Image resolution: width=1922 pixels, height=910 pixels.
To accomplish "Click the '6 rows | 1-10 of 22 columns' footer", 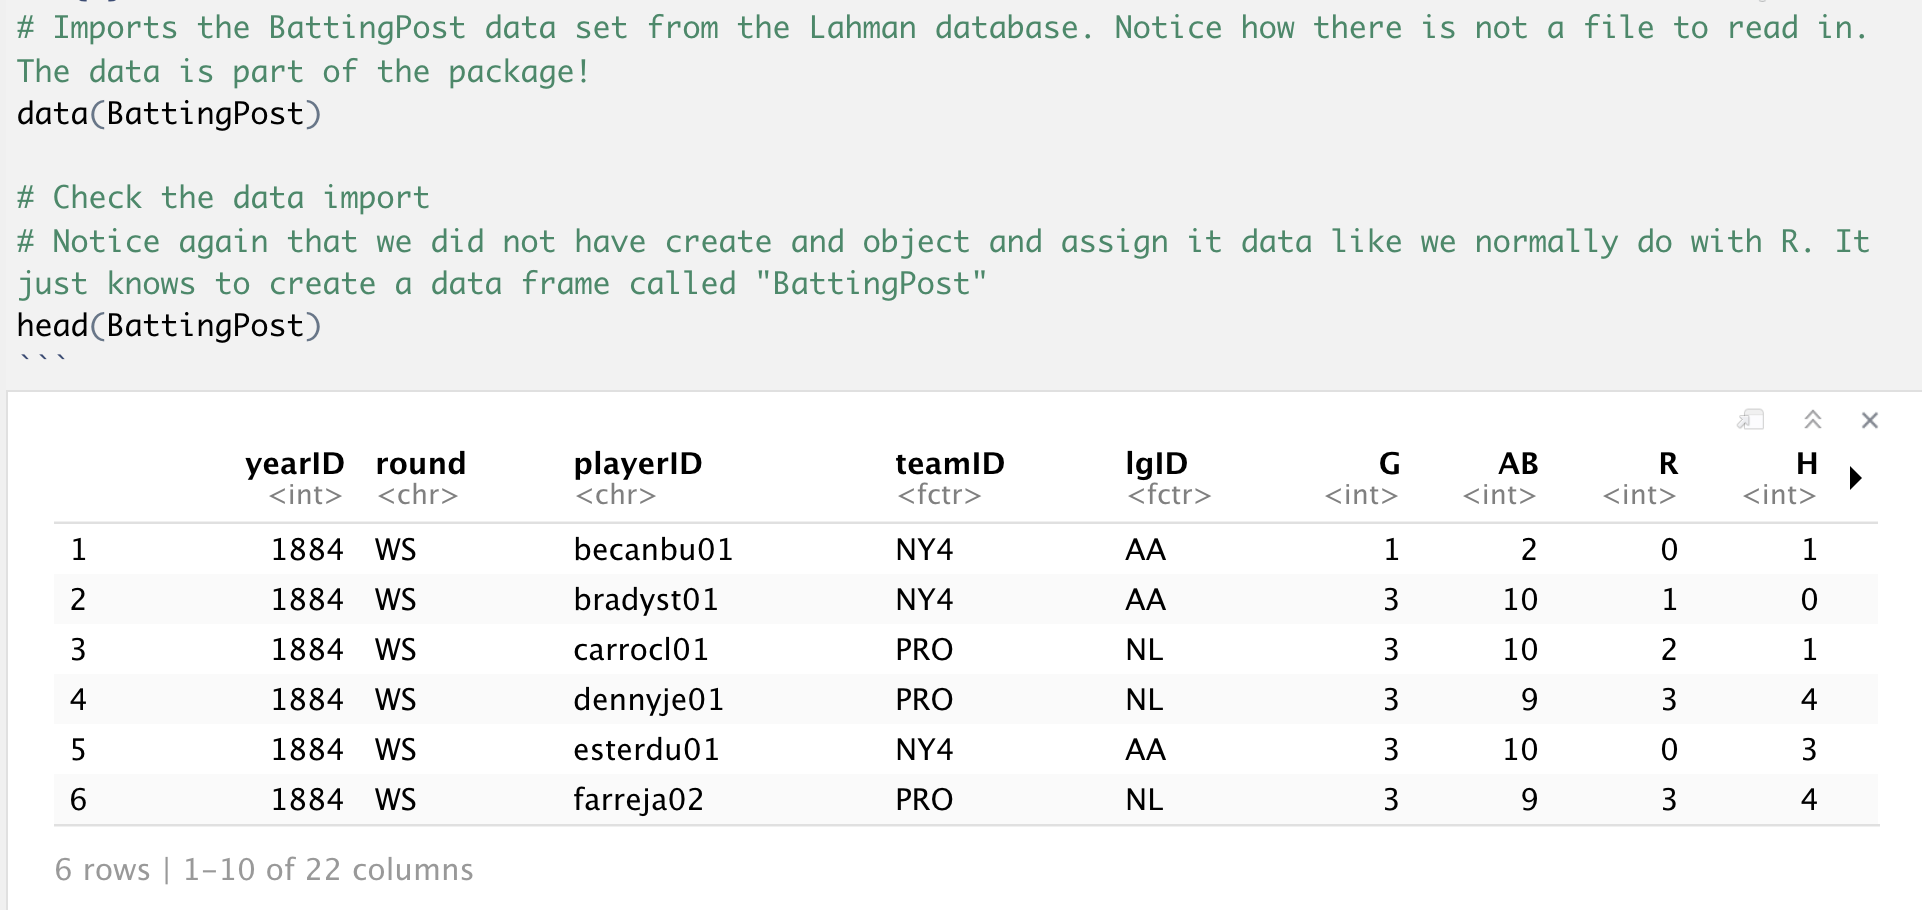I will point(264,870).
